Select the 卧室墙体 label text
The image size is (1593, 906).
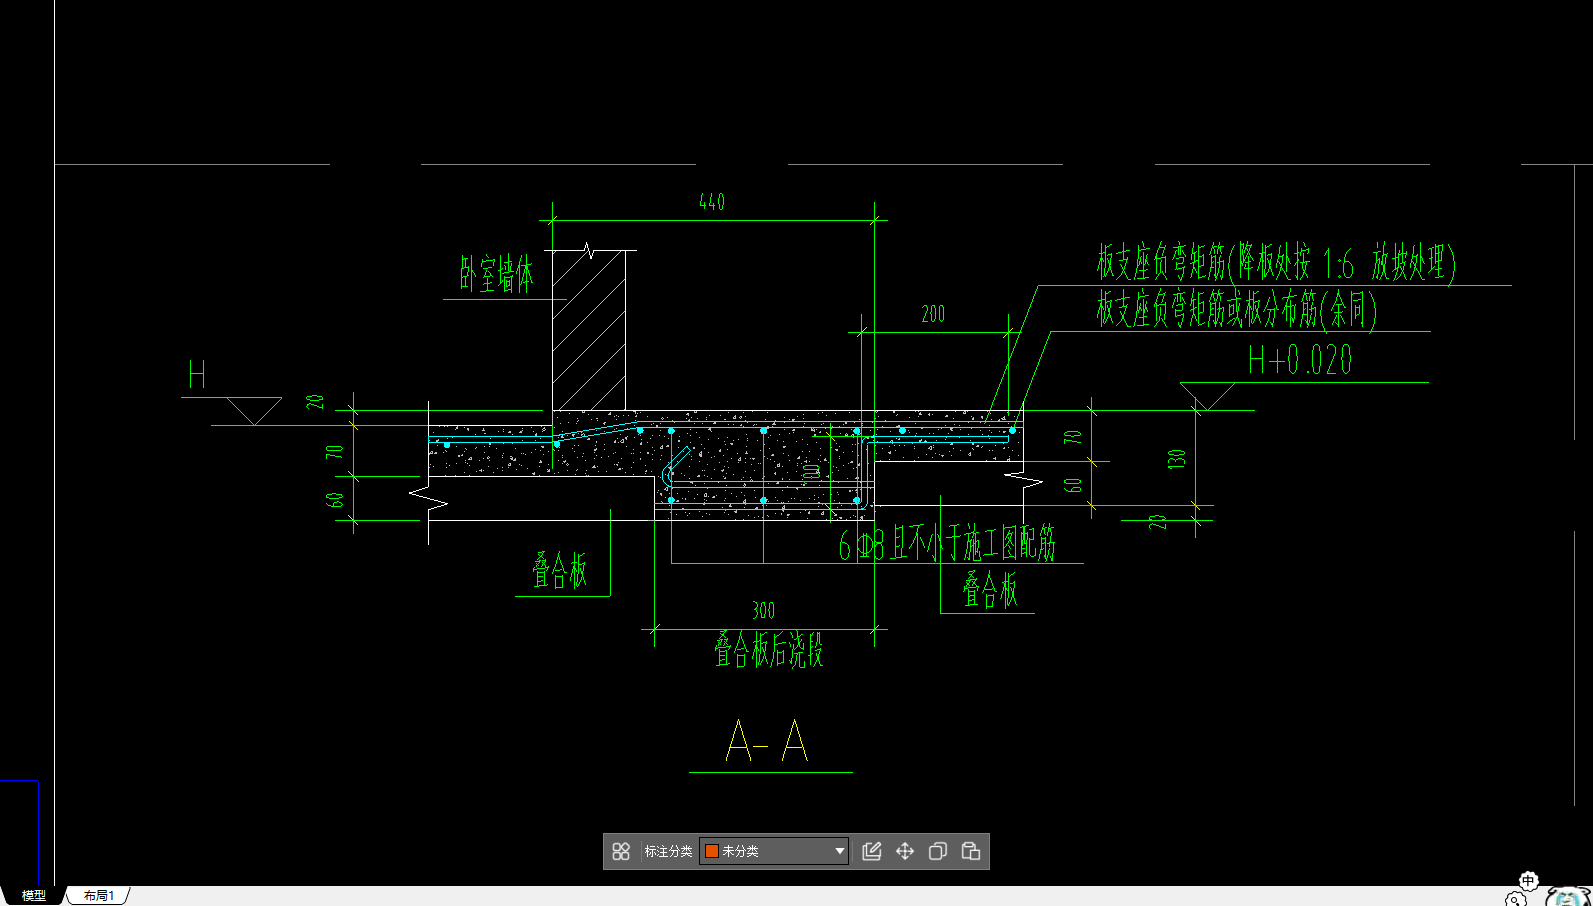tap(497, 273)
